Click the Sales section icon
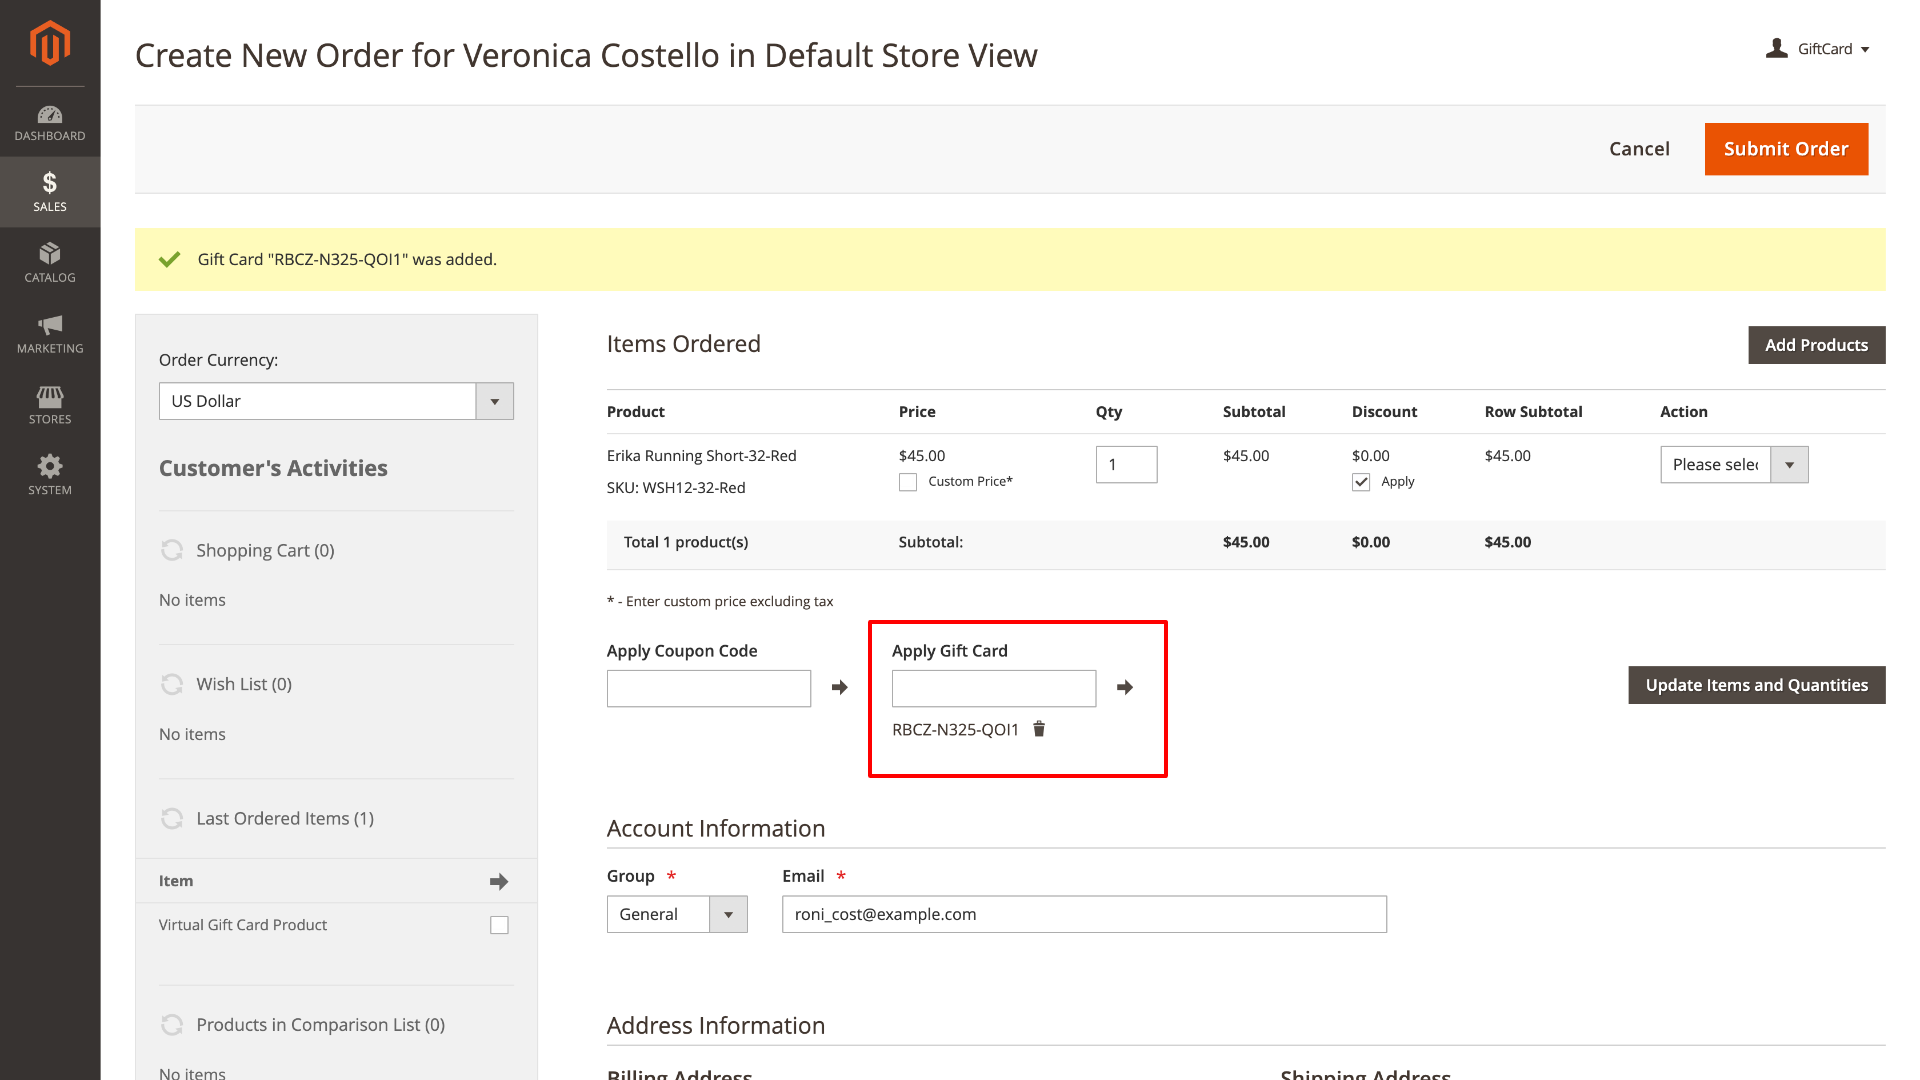Screen dimensions: 1920x1080 (49, 190)
